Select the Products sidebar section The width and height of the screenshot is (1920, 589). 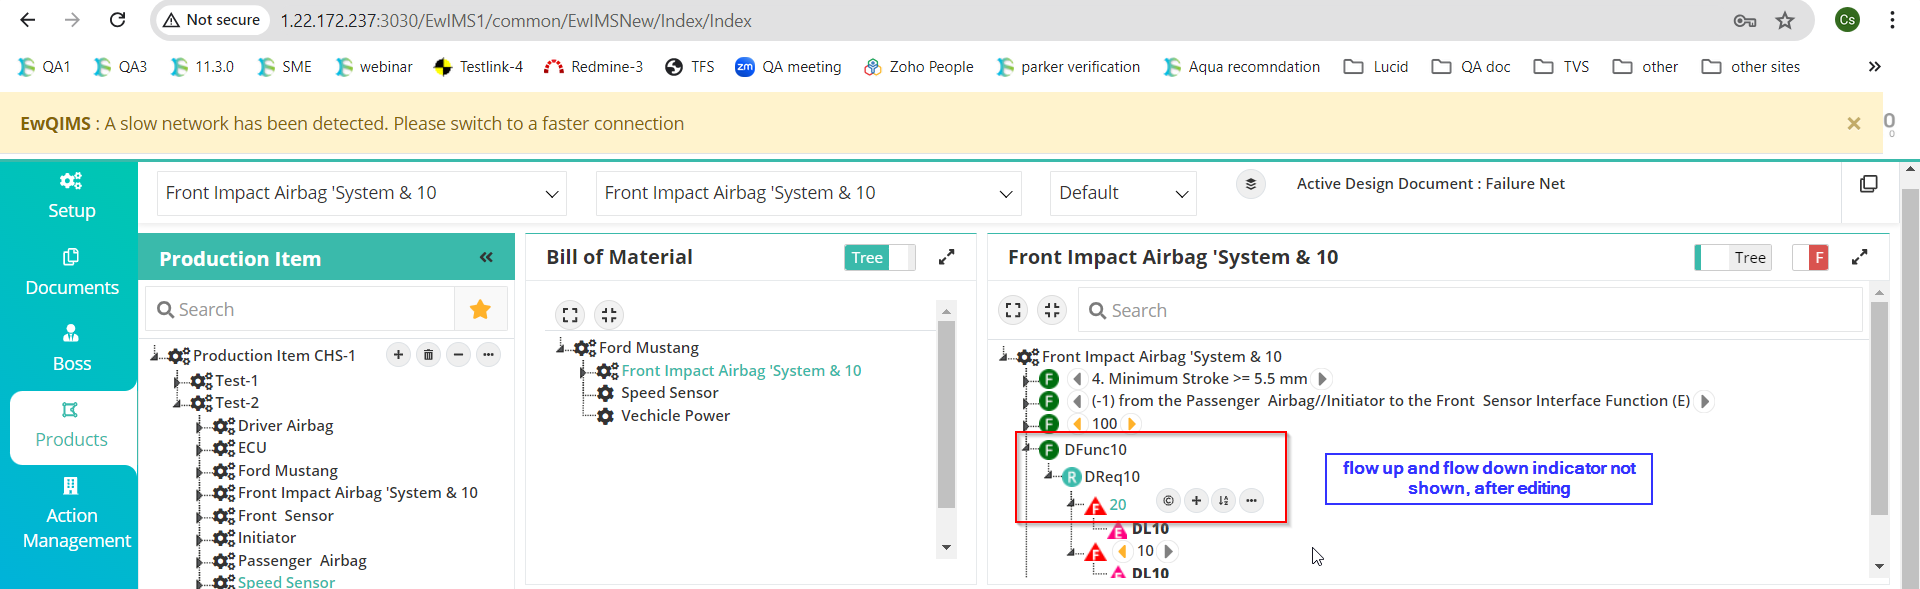click(71, 425)
